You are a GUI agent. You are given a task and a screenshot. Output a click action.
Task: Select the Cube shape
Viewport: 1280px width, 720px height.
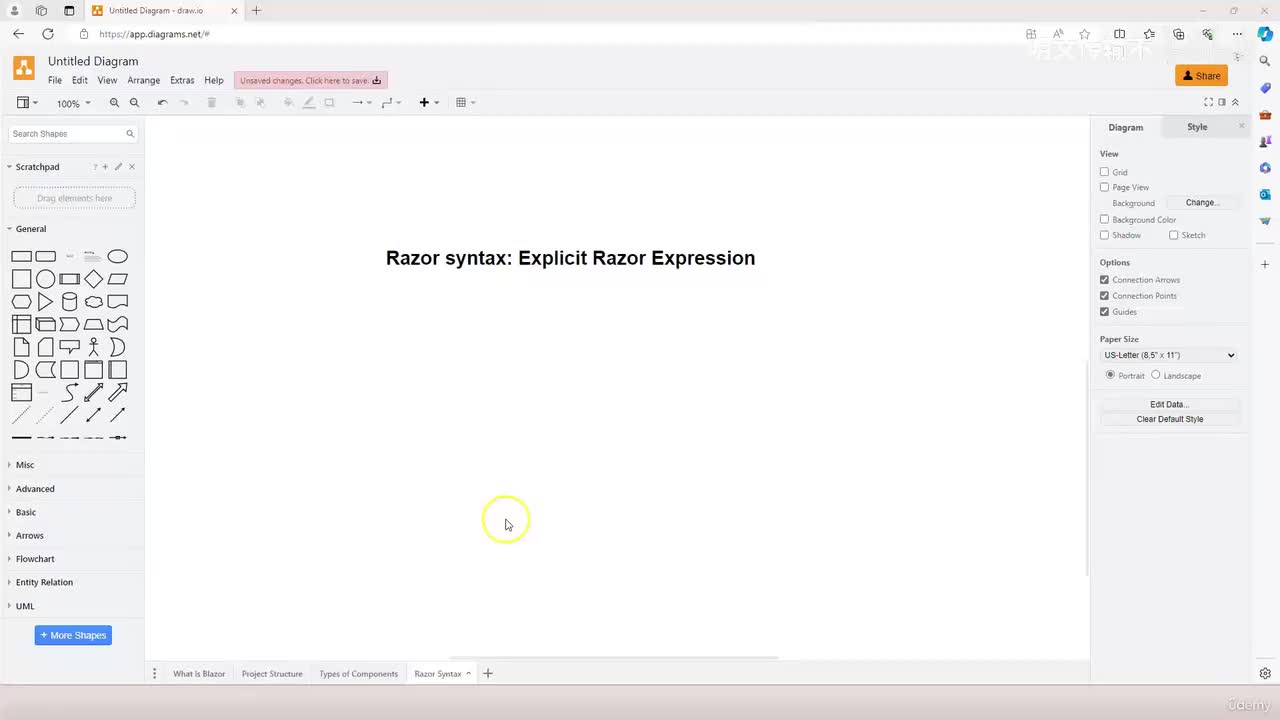[45, 324]
